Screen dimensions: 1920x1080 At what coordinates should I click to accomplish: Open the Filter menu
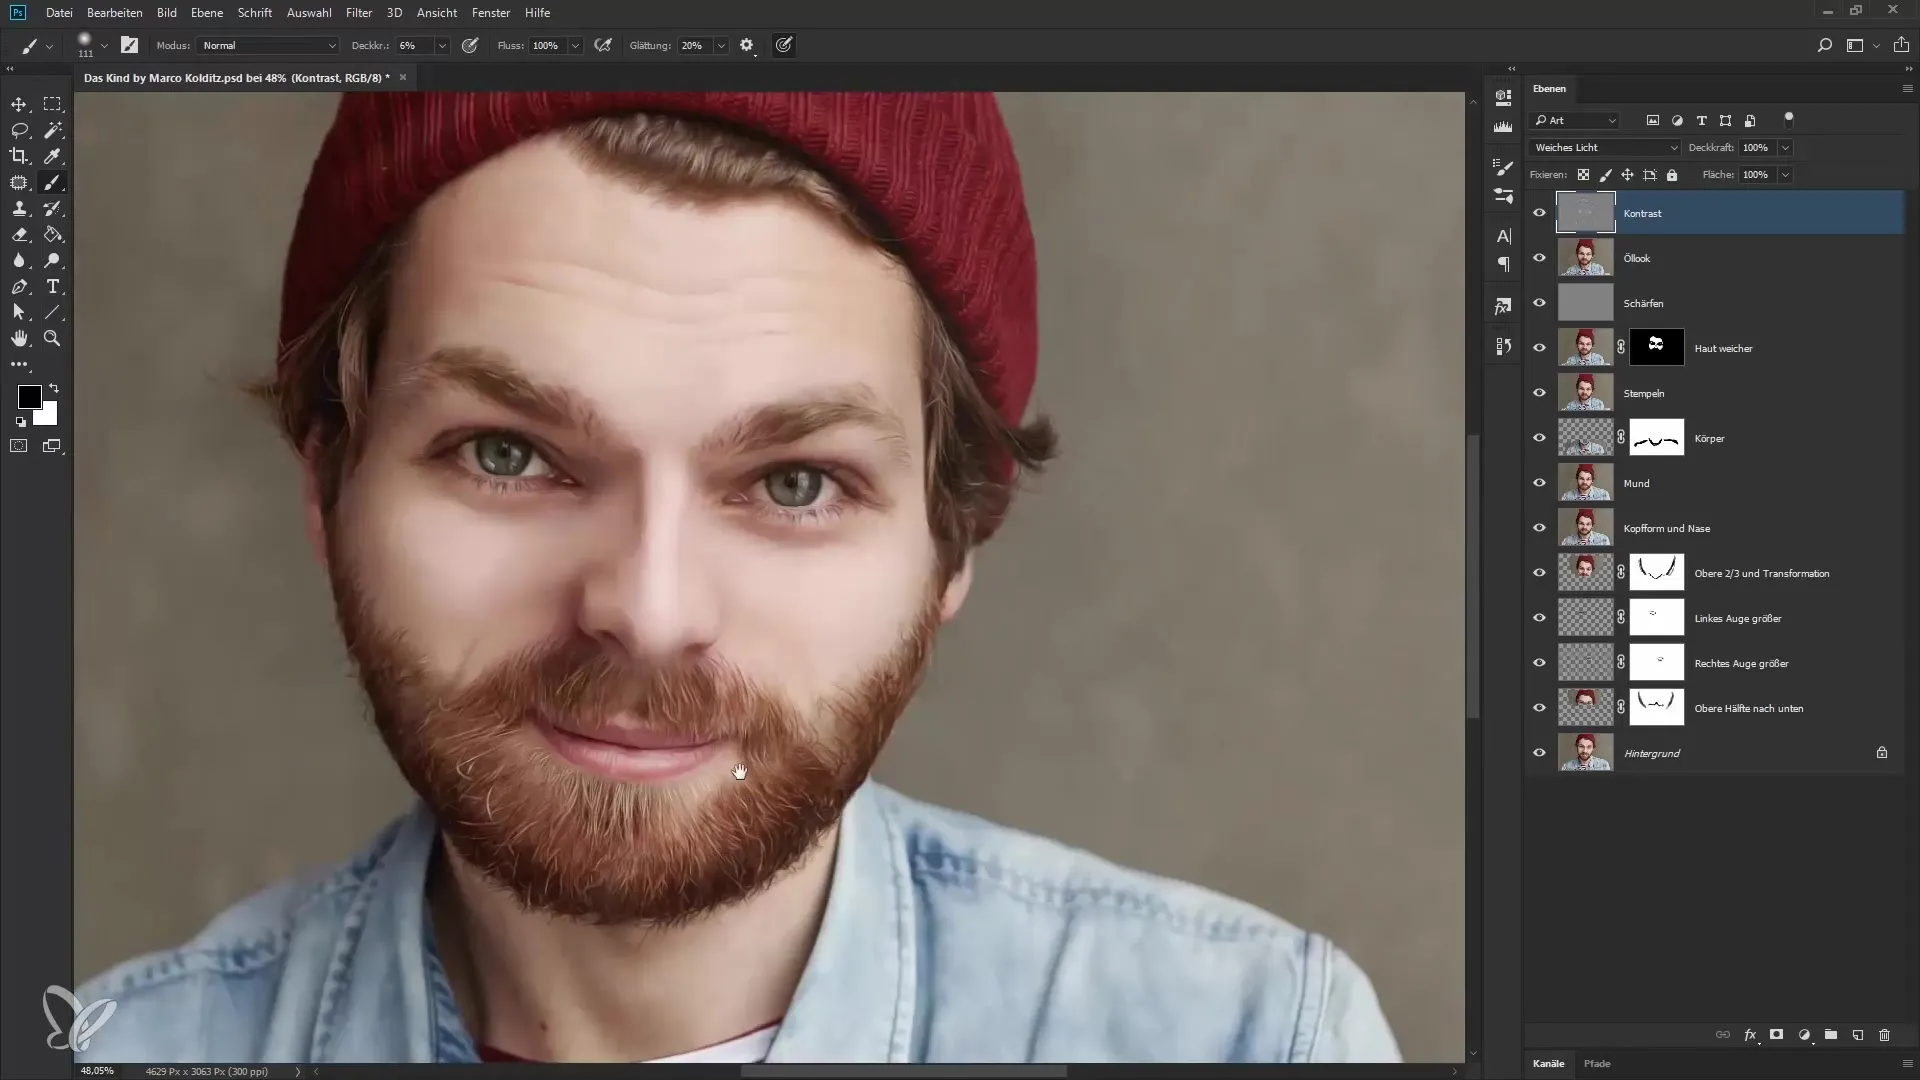[x=358, y=13]
